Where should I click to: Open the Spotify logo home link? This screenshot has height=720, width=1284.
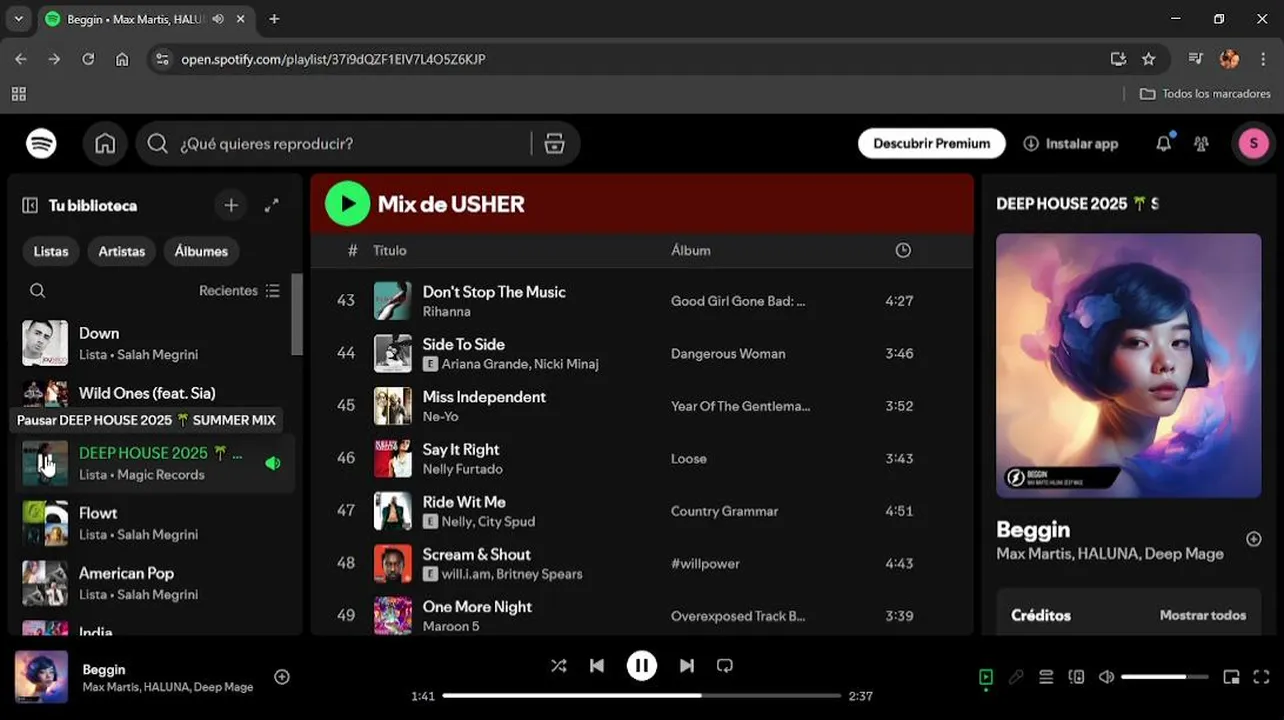[x=41, y=144]
